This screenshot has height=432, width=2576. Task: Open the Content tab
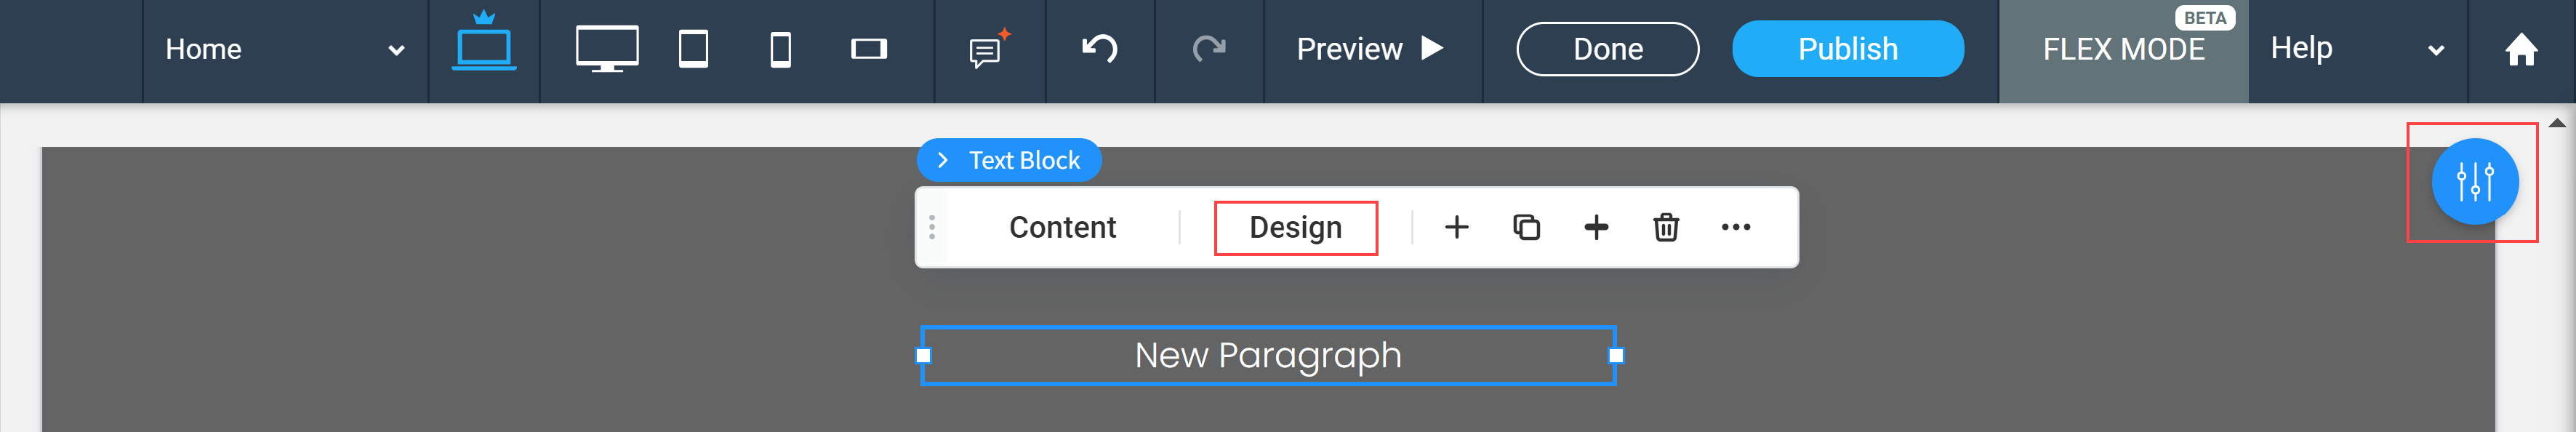click(x=1062, y=227)
